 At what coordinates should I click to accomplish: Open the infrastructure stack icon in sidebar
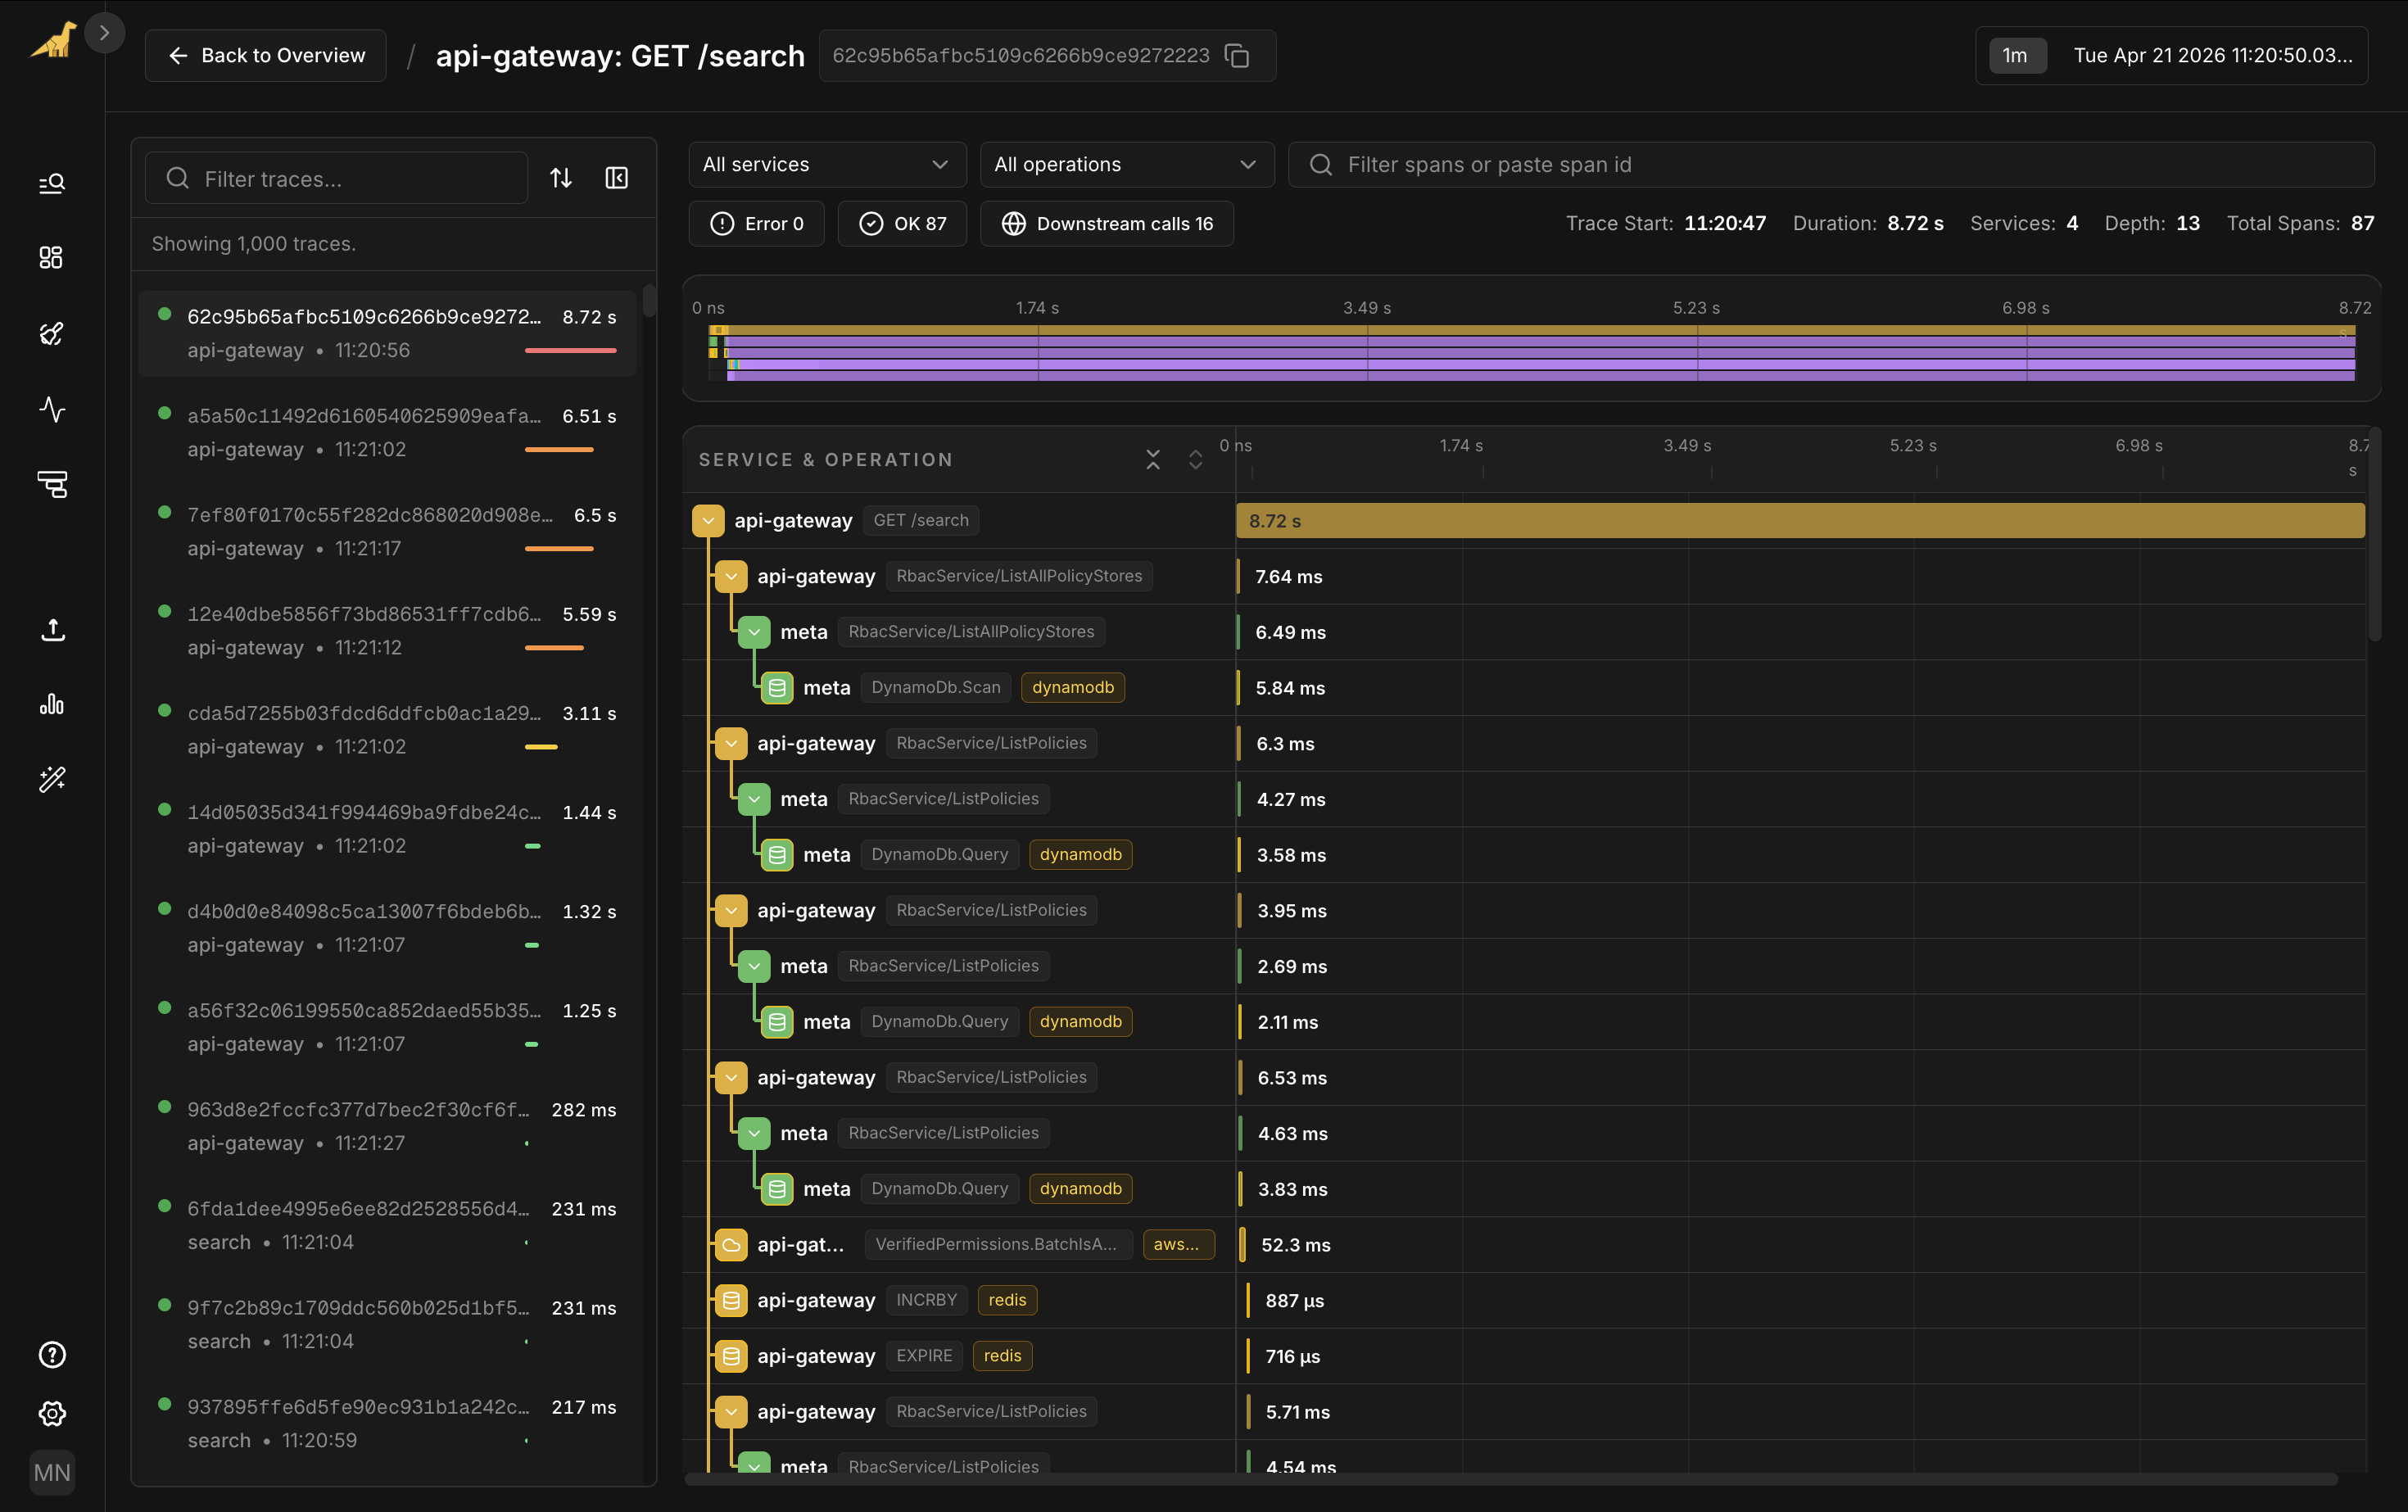[x=52, y=485]
